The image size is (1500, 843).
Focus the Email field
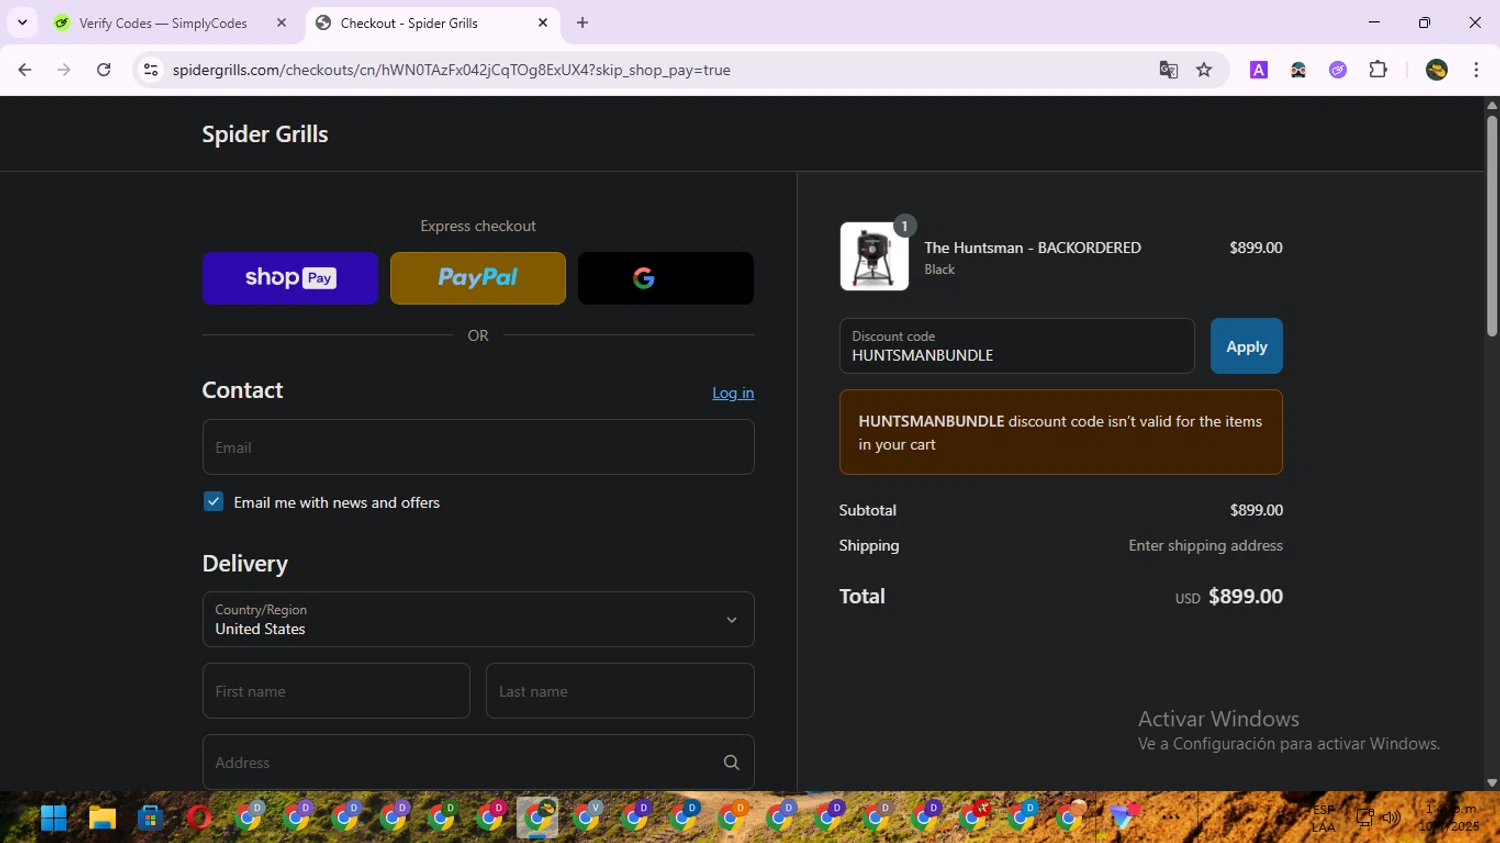click(478, 447)
